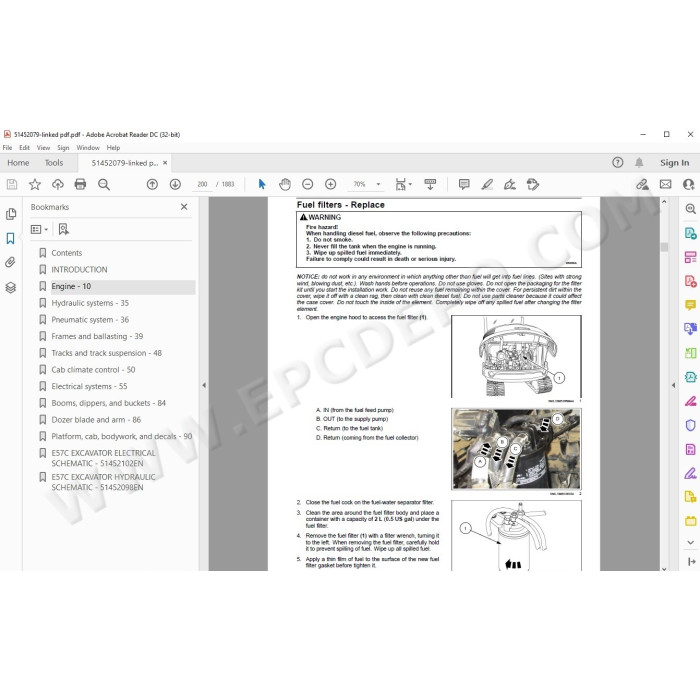The image size is (700, 700).
Task: Select the Engine - 10 bookmark
Action: coord(71,286)
